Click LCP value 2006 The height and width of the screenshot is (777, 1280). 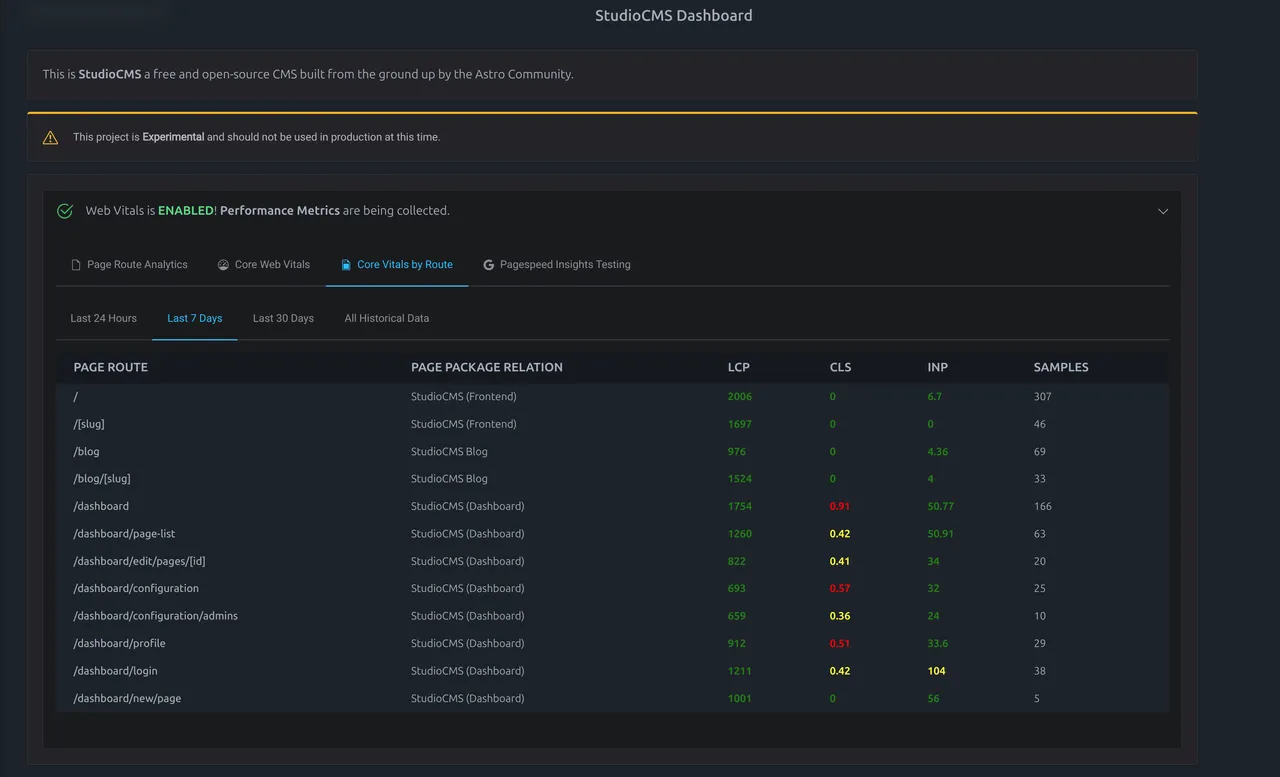740,397
